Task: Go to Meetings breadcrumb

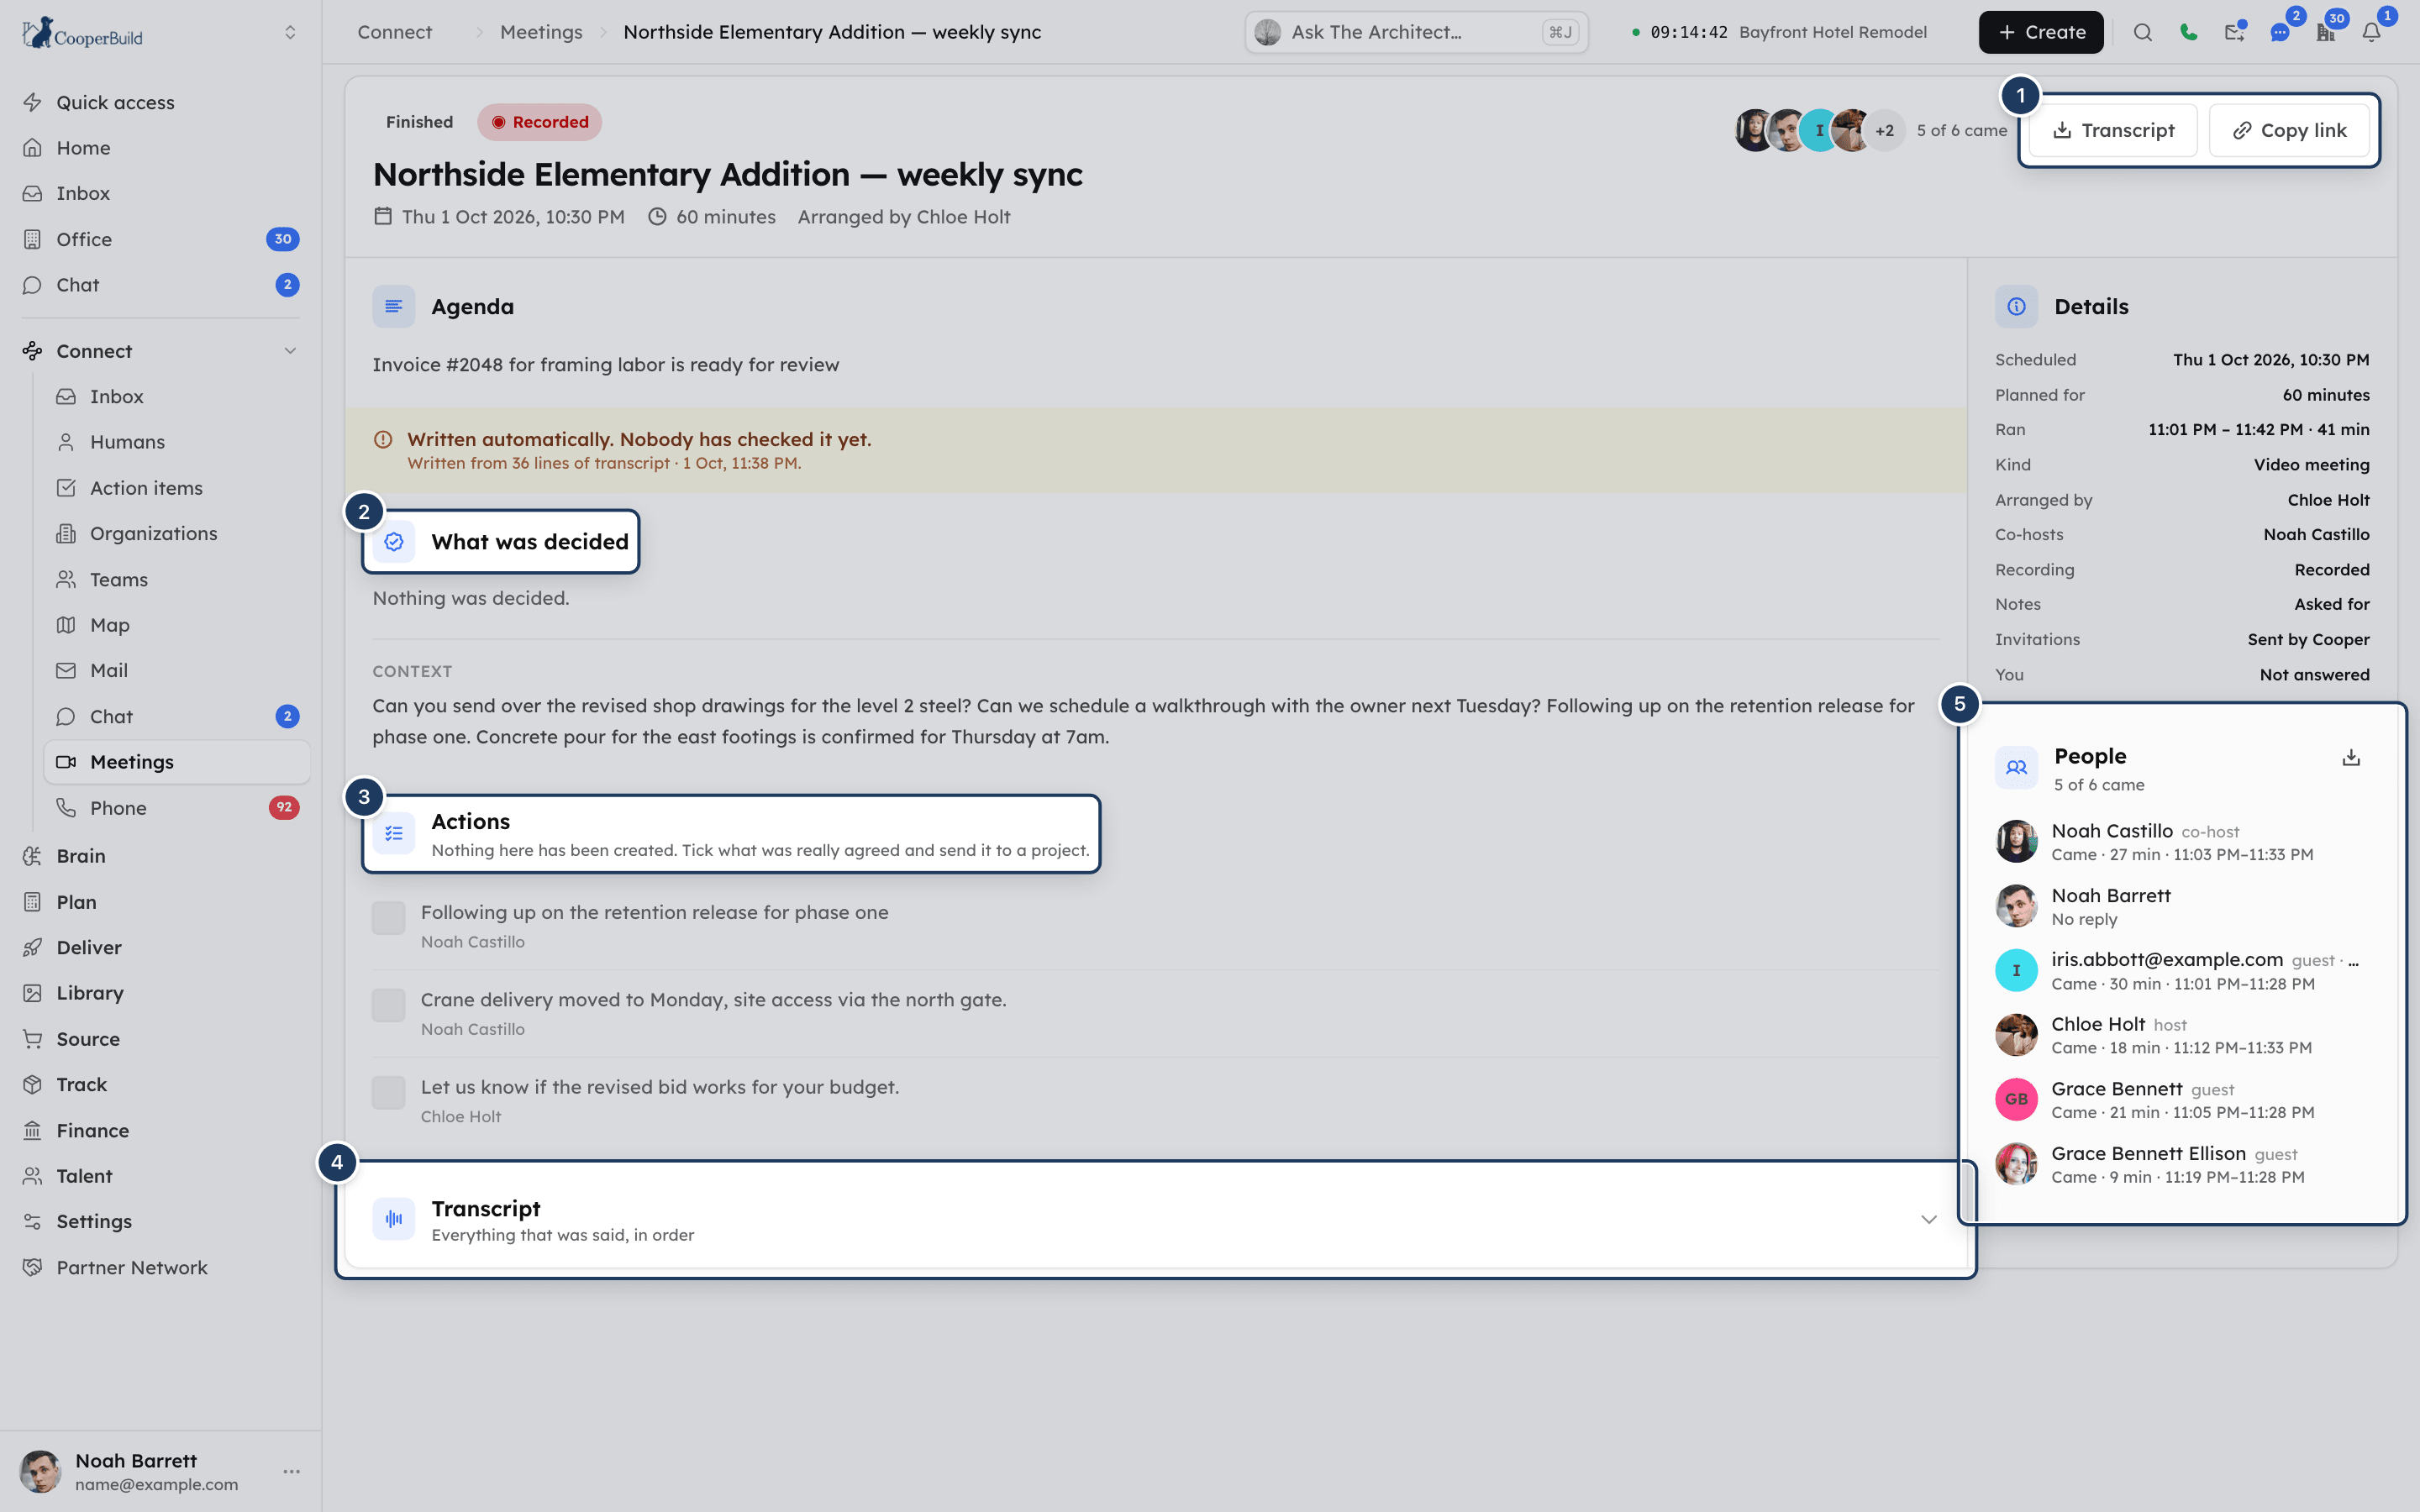Action: pos(541,32)
